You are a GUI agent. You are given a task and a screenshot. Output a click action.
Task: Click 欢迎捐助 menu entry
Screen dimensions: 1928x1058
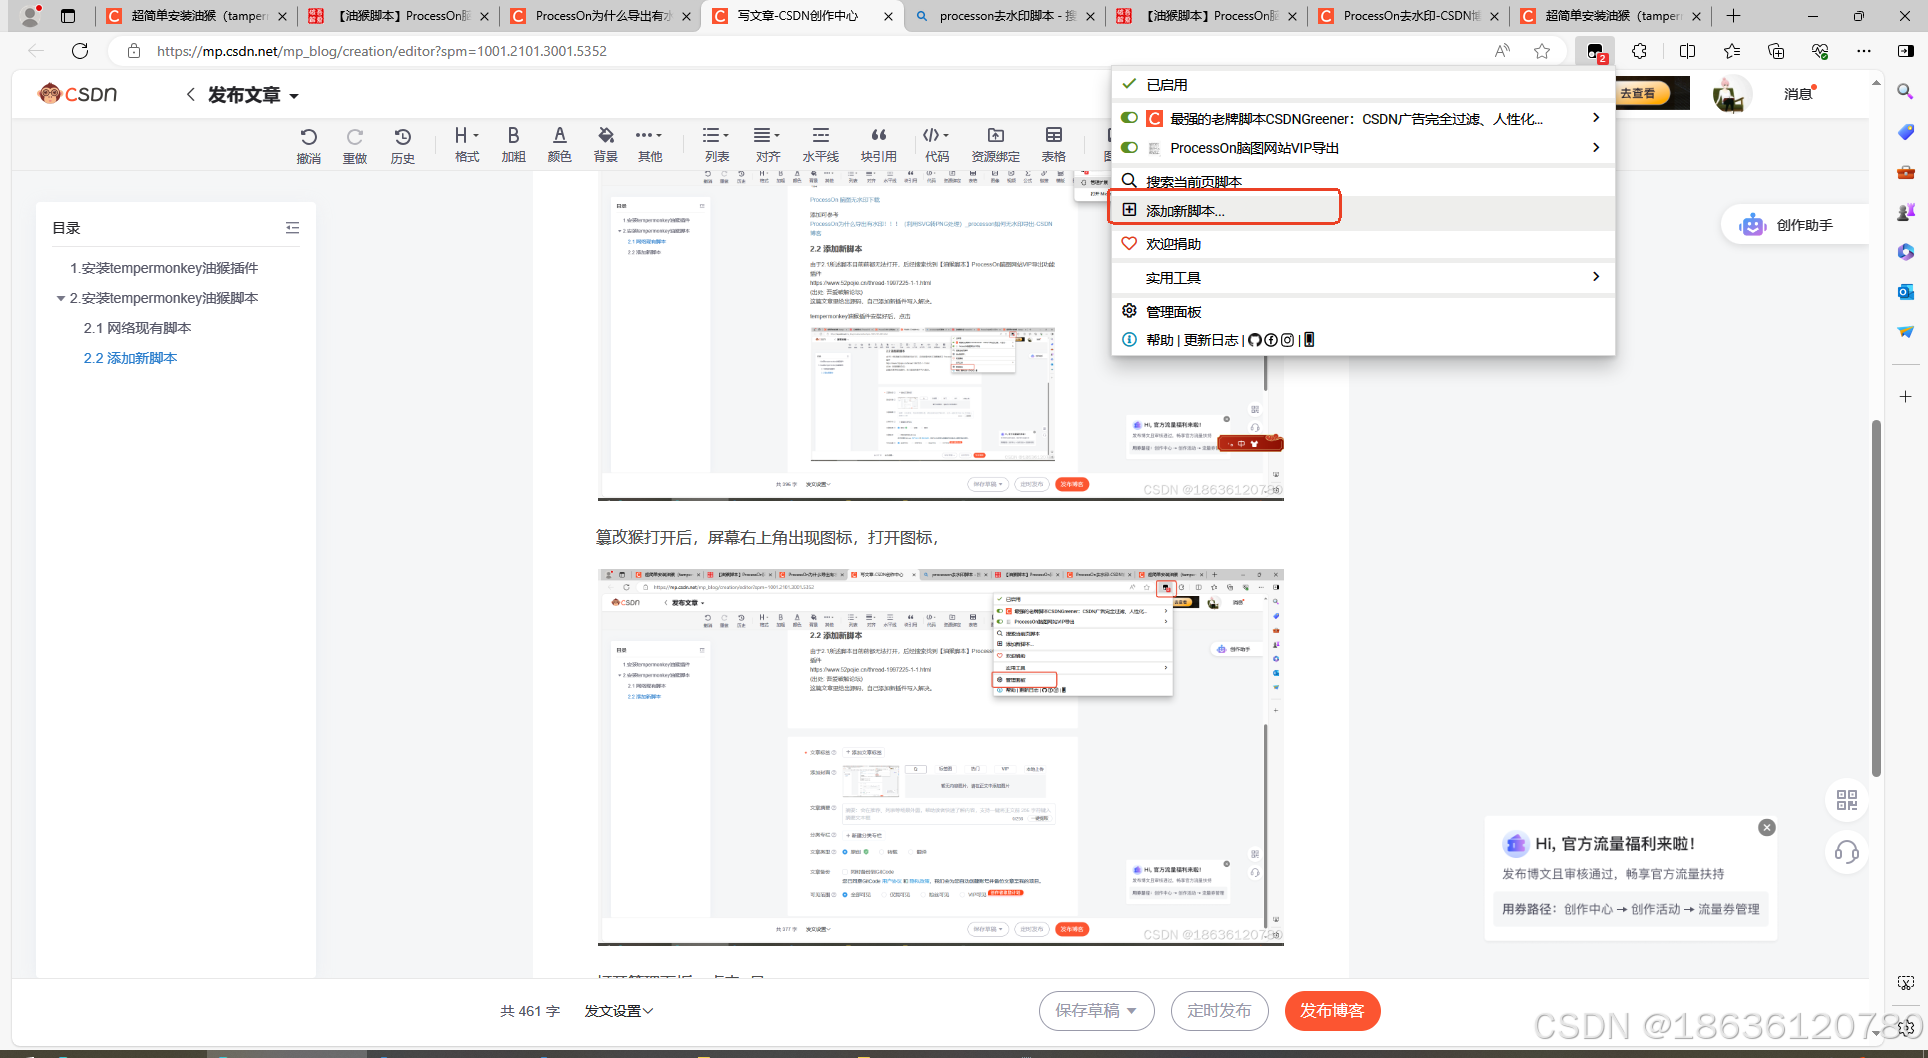pyautogui.click(x=1363, y=244)
